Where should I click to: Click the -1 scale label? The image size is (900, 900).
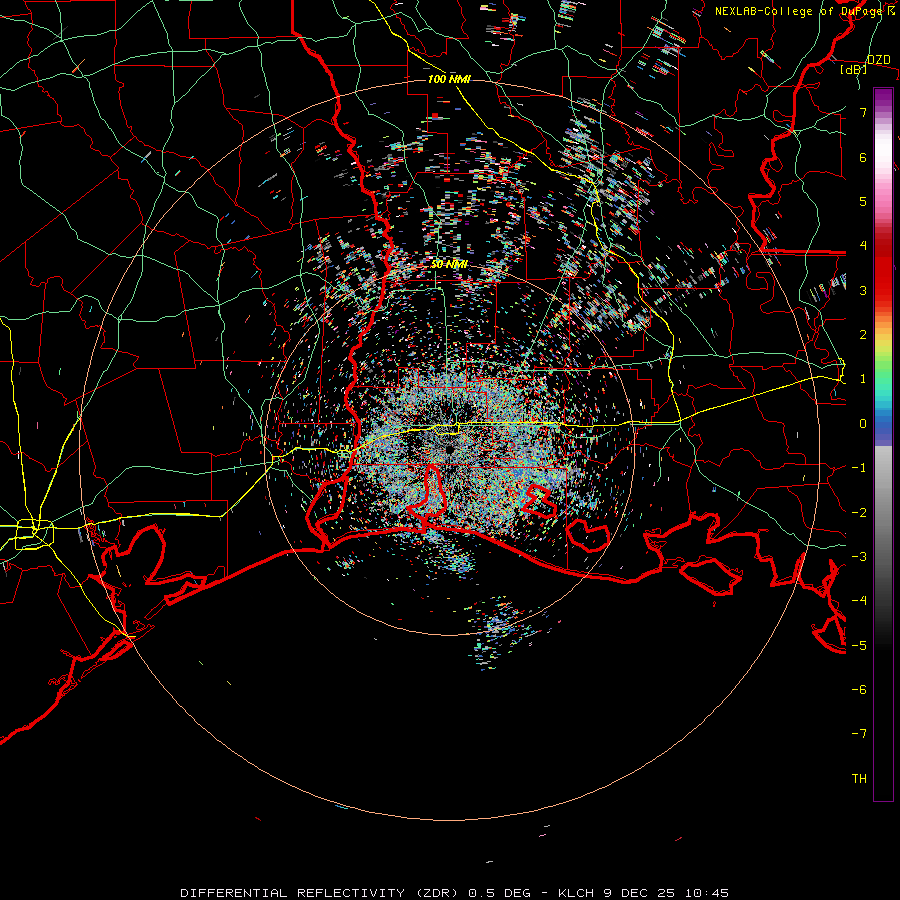click(x=859, y=468)
